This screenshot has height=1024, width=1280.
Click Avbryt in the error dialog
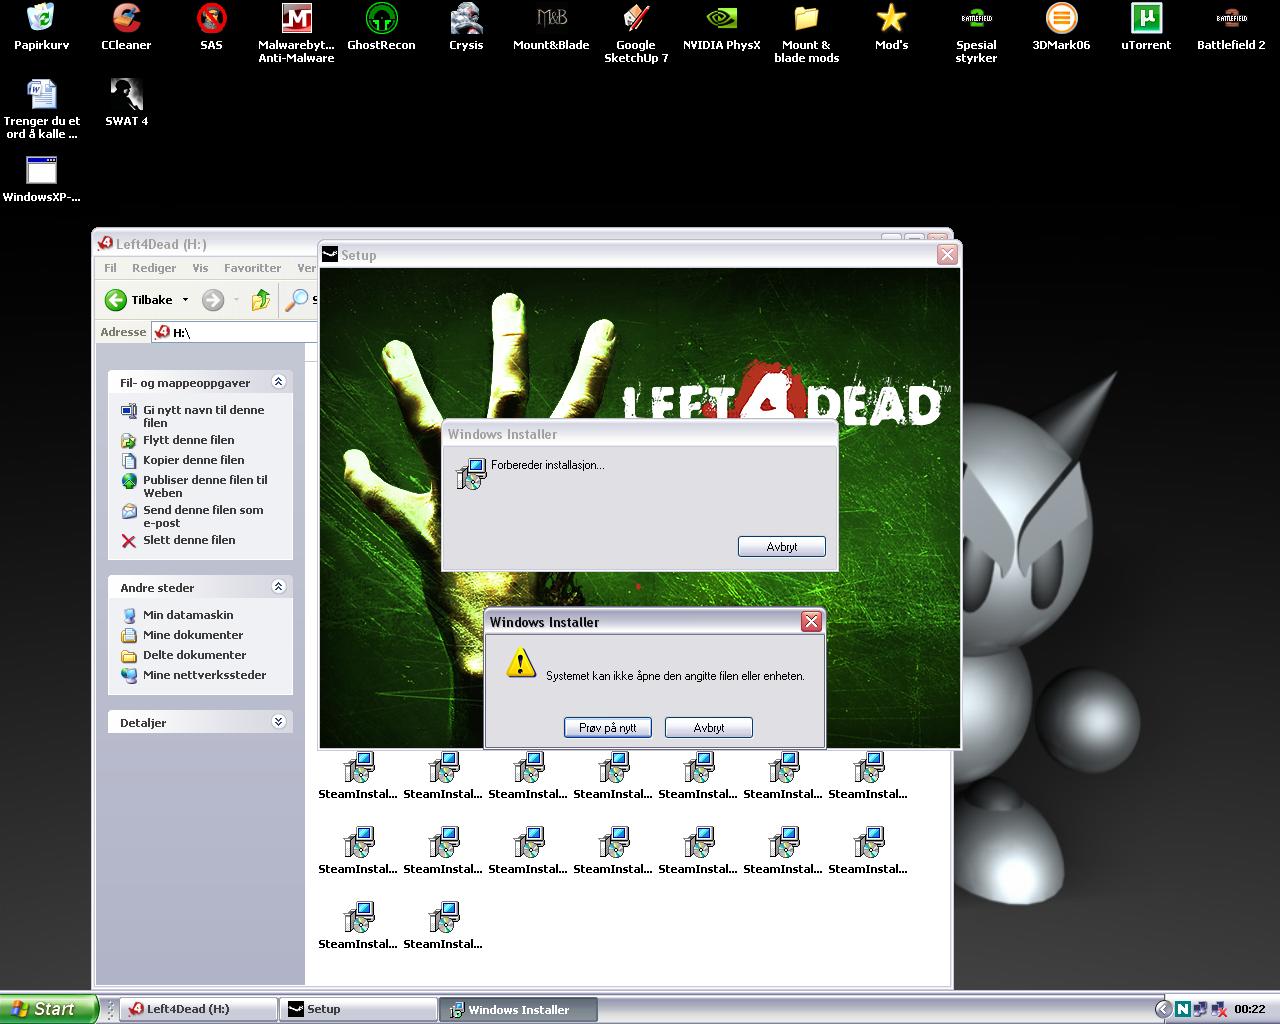[709, 728]
